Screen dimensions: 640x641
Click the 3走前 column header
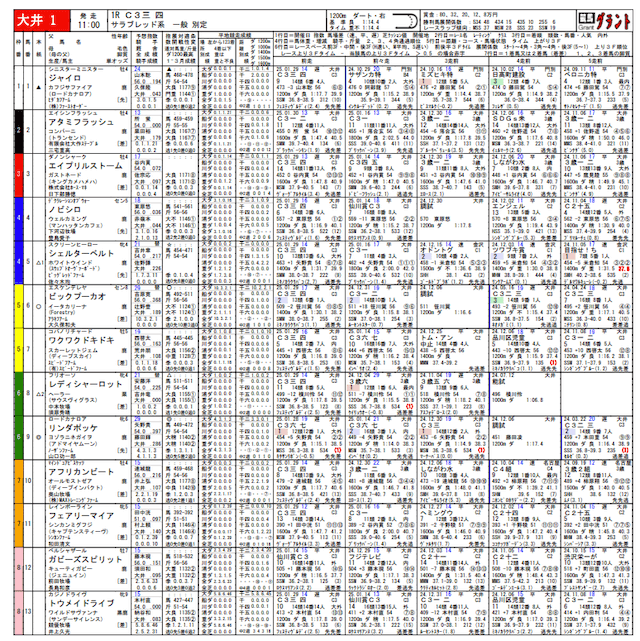452,61
